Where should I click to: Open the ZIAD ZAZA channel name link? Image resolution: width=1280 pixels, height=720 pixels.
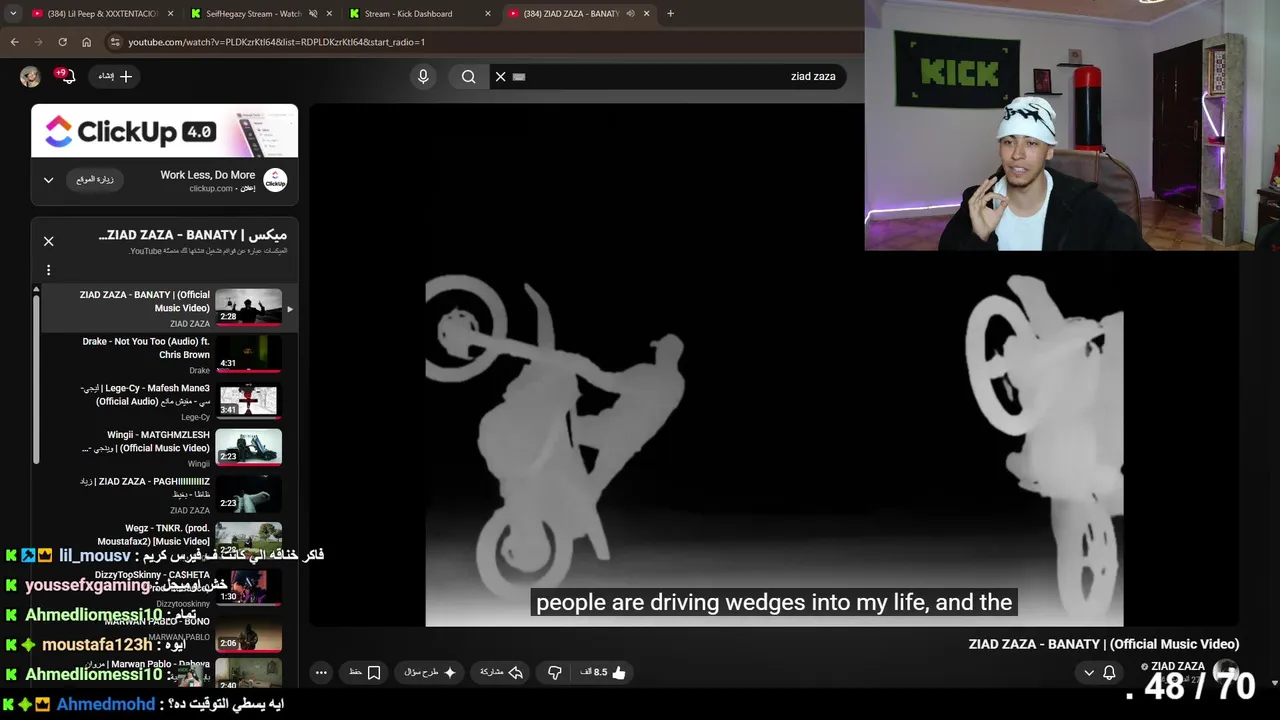pos(1178,666)
